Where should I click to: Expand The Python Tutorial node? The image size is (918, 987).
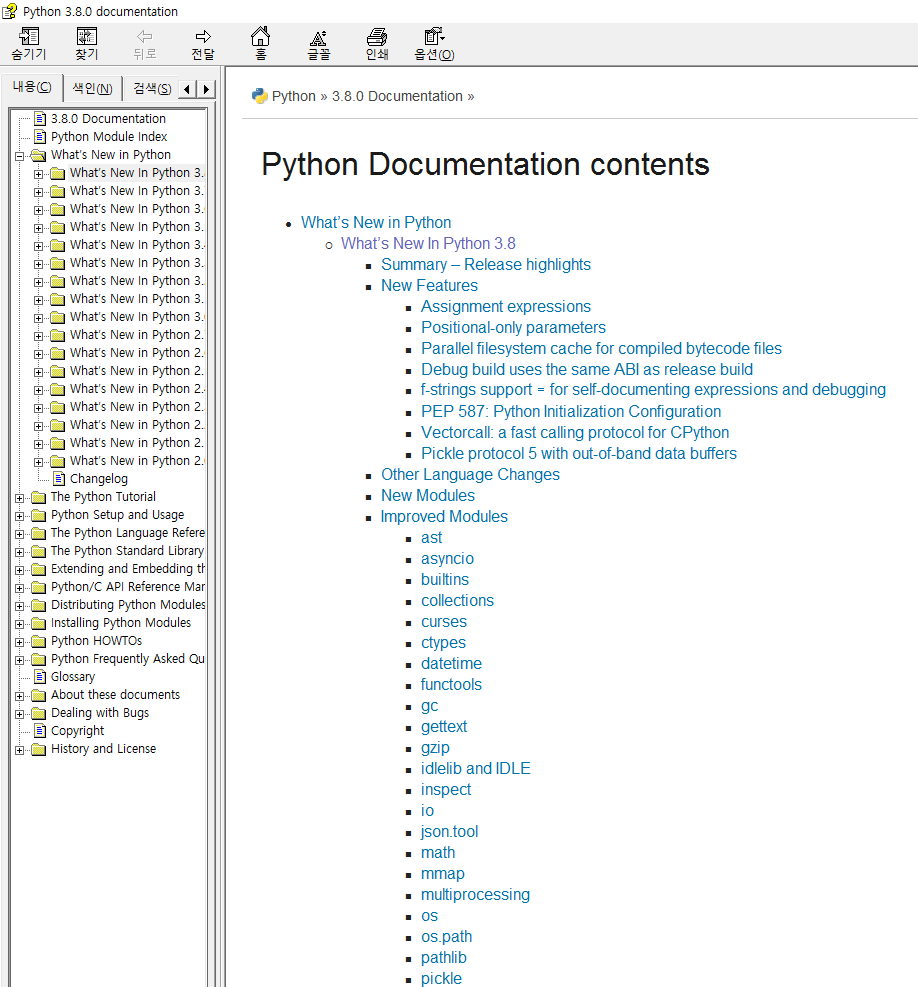[20, 499]
